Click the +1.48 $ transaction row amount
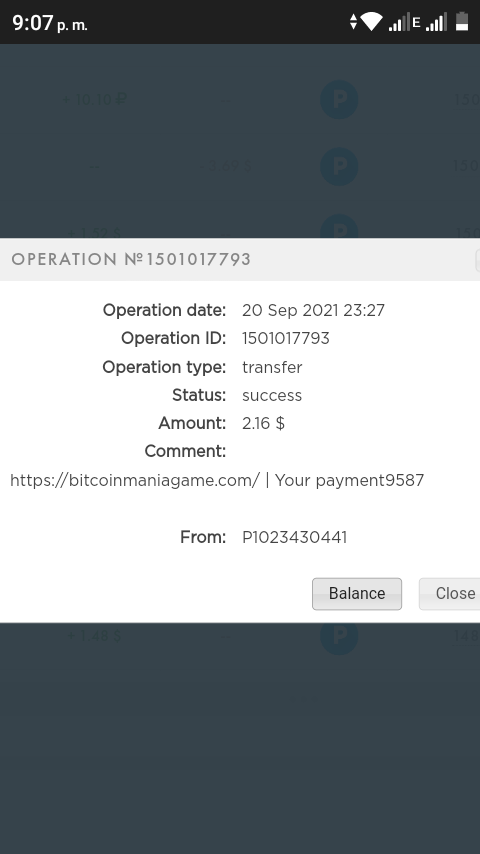480x854 pixels. (94, 636)
